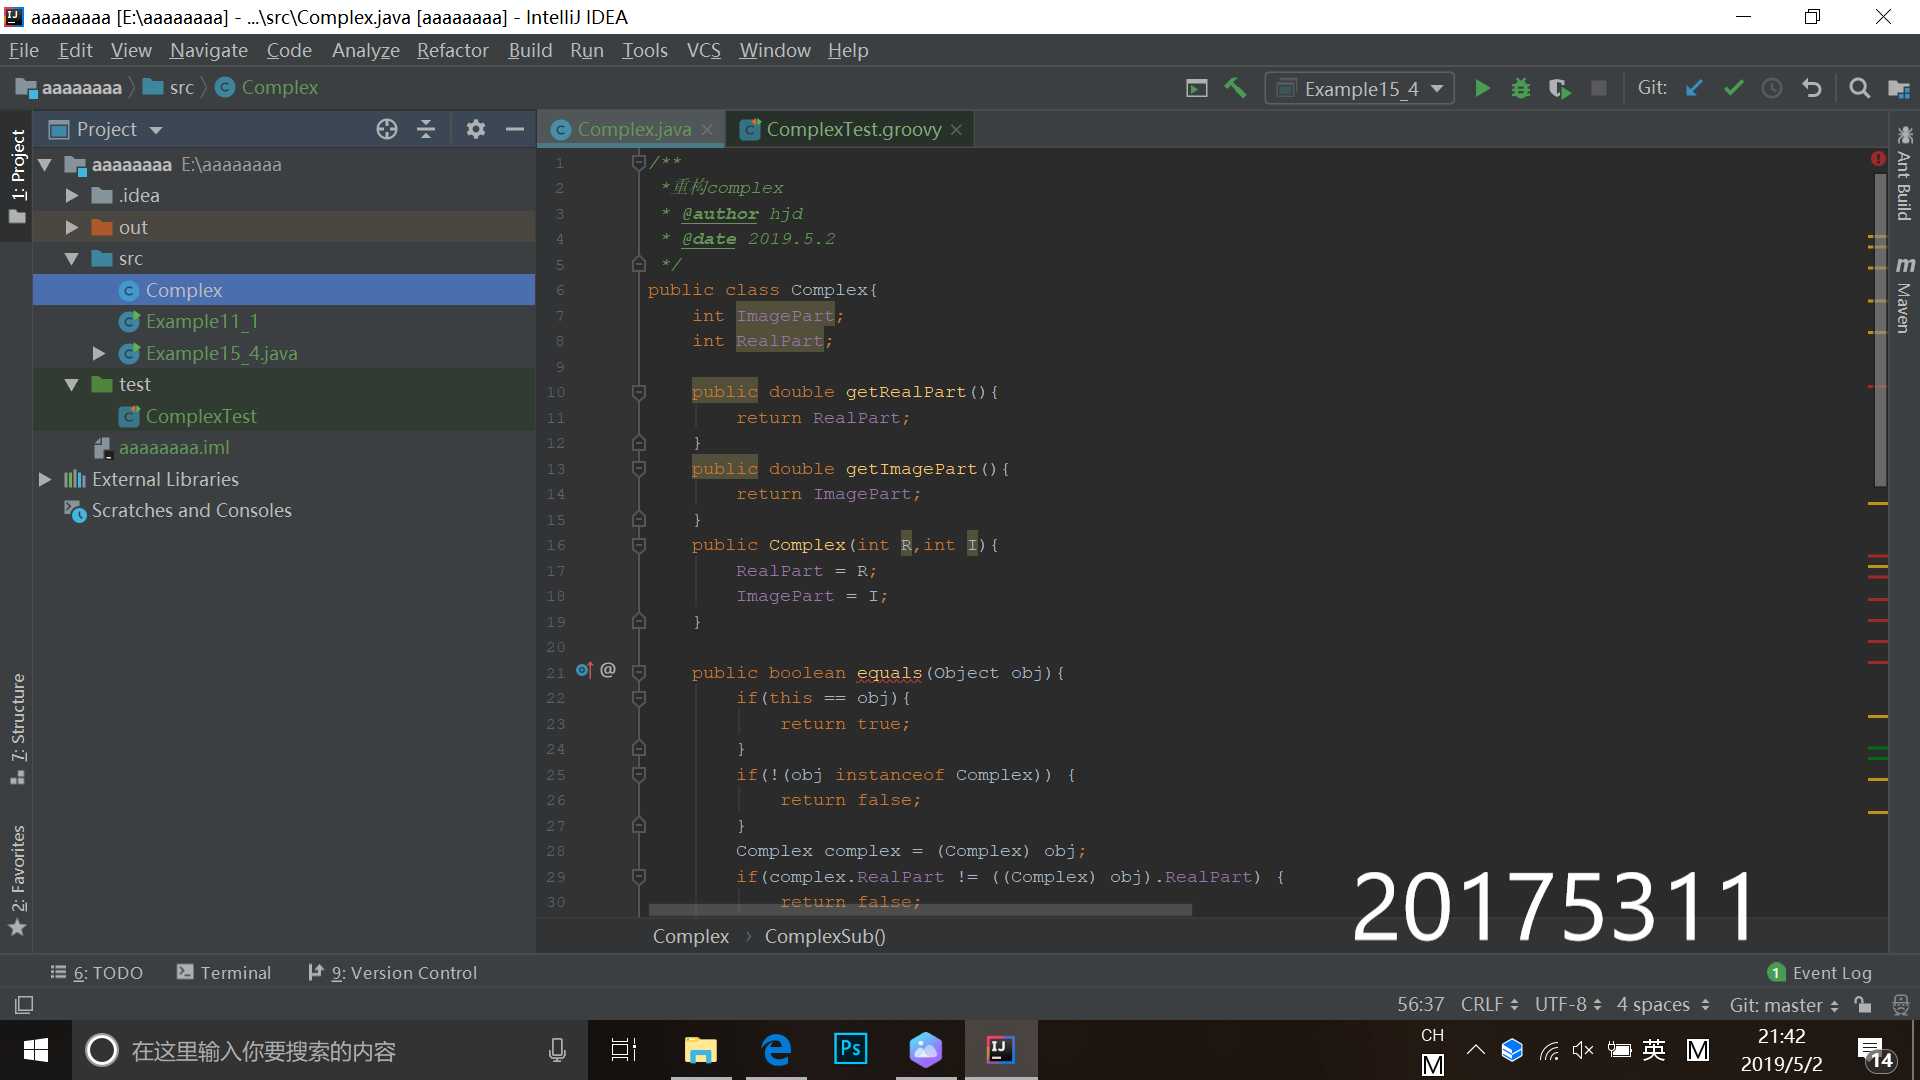Click the Build project hammer icon
The height and width of the screenshot is (1080, 1920).
tap(1235, 88)
